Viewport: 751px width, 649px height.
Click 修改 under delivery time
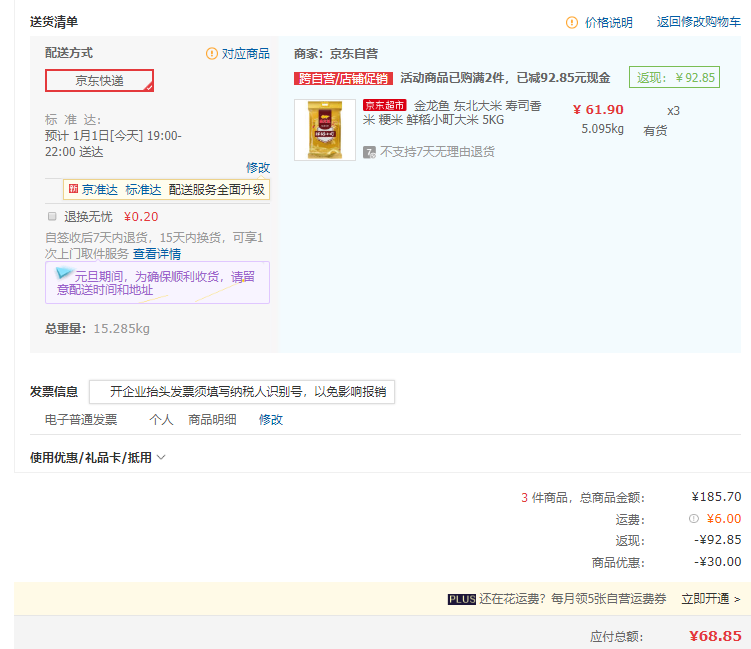point(258,168)
